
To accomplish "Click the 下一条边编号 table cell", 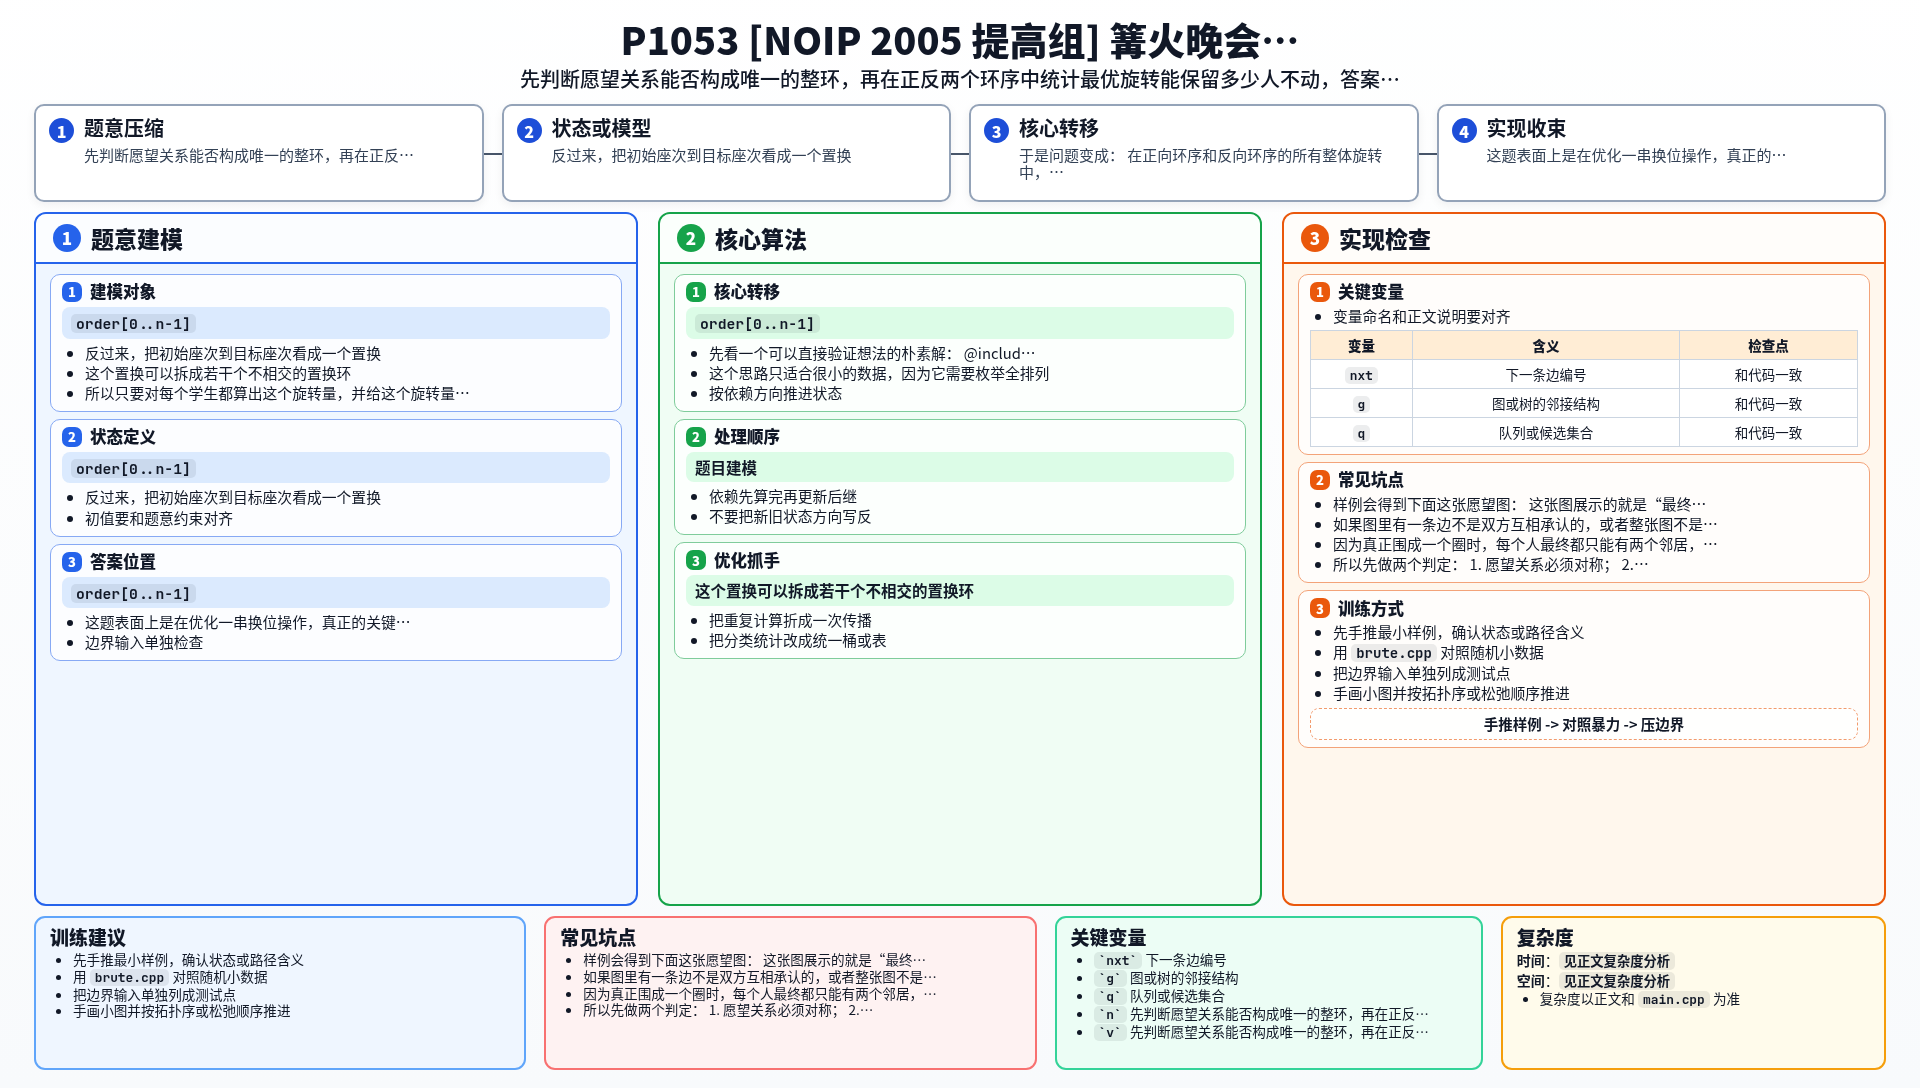I will coord(1546,375).
